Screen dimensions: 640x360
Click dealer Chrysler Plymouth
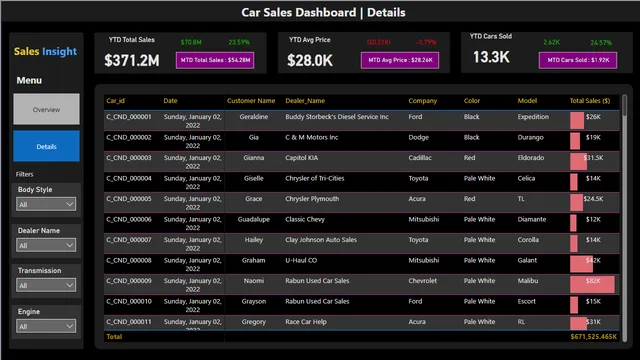[x=312, y=199]
